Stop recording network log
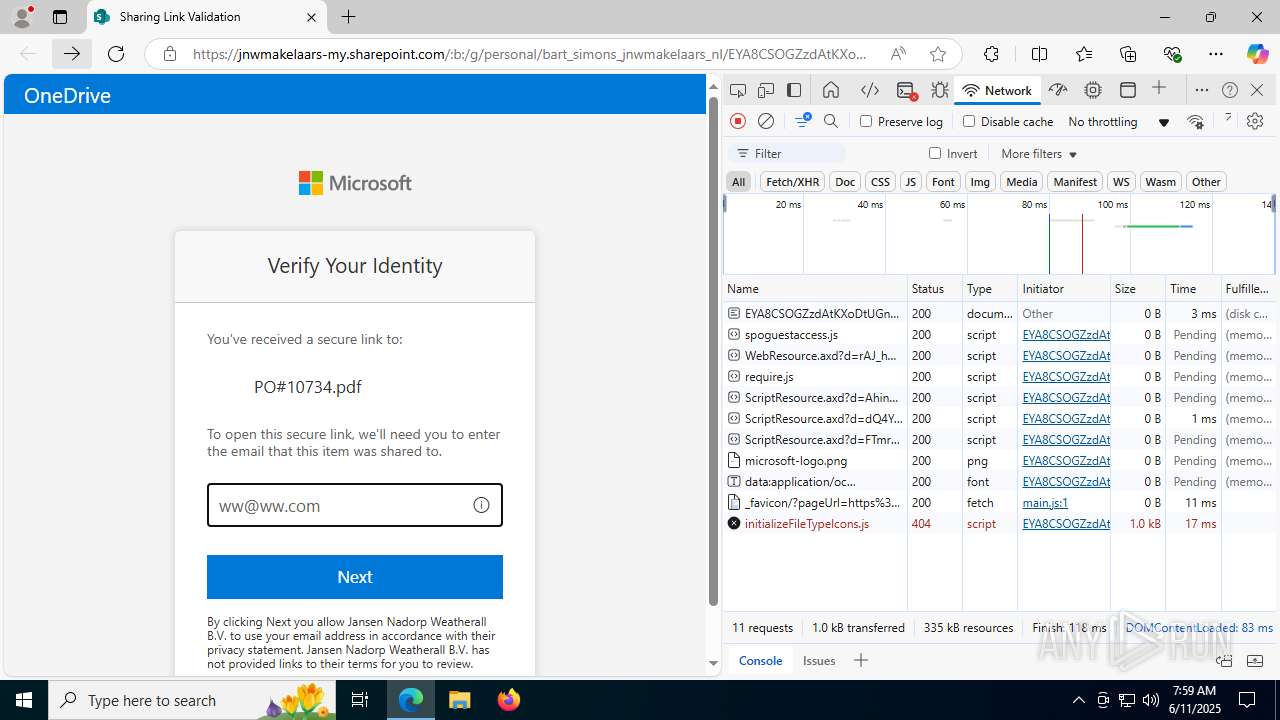1280x720 pixels. [x=738, y=121]
